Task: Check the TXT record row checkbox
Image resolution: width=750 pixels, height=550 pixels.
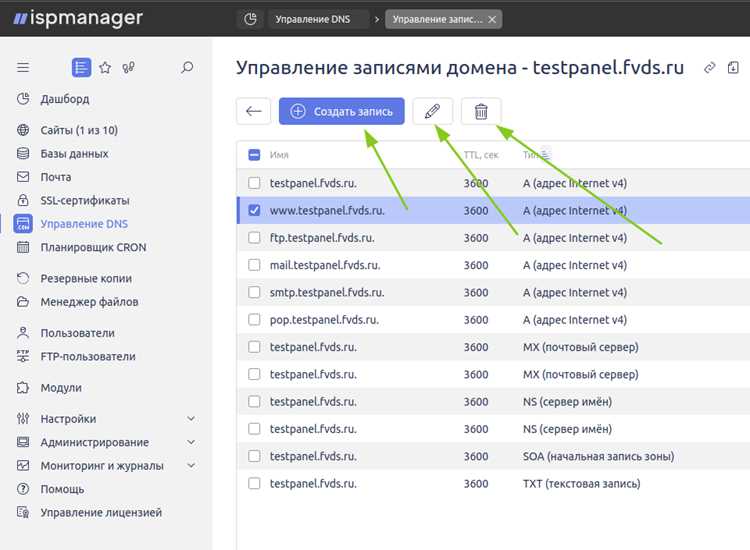Action: tap(254, 484)
